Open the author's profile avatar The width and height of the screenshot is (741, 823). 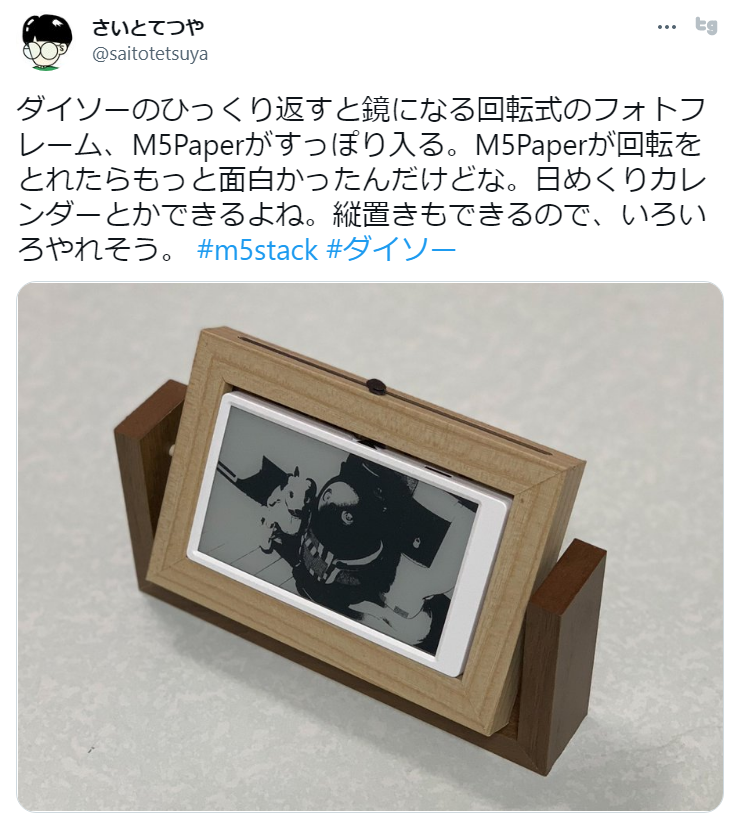coord(47,42)
